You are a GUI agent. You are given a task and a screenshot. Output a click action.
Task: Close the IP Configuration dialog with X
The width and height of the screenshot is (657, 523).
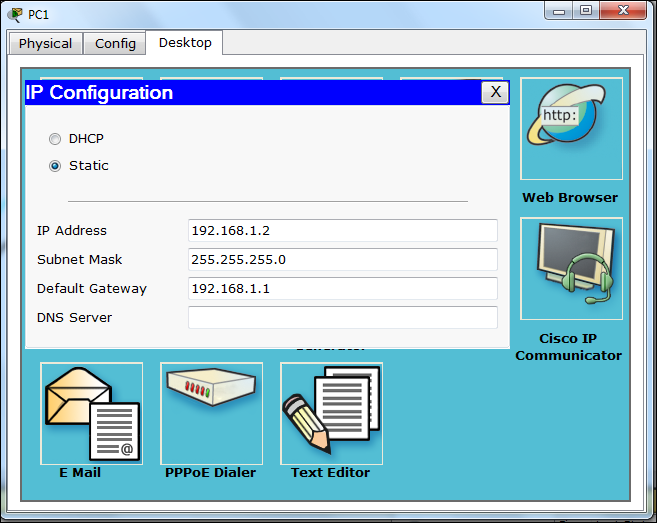(495, 92)
